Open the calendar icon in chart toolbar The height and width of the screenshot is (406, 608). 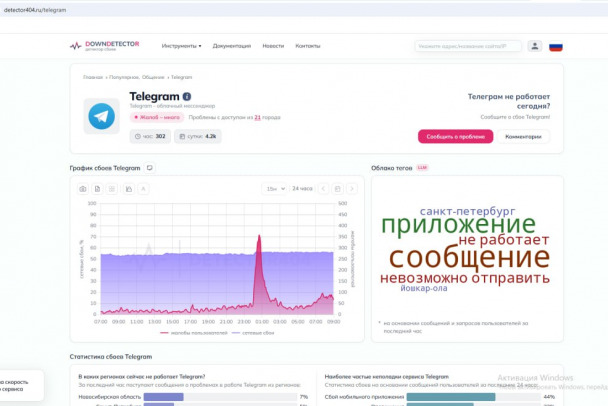coord(337,188)
